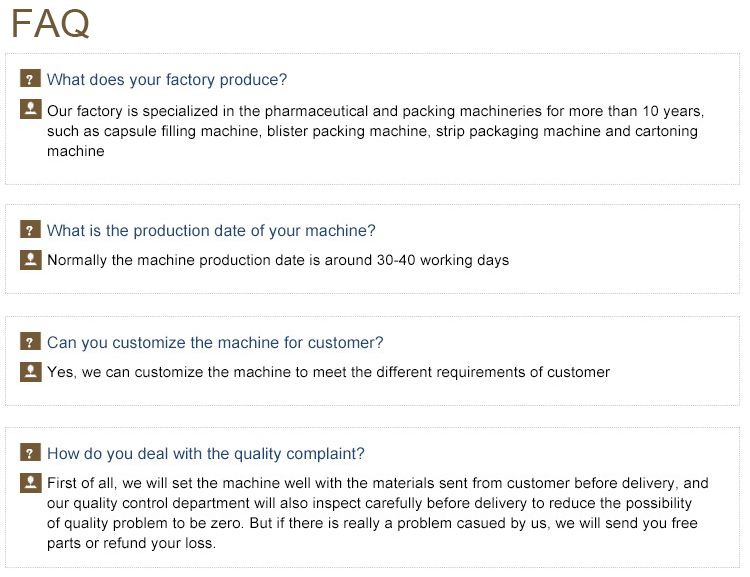Click 'What does your factory produce?' question
The height and width of the screenshot is (577, 750).
click(x=167, y=80)
